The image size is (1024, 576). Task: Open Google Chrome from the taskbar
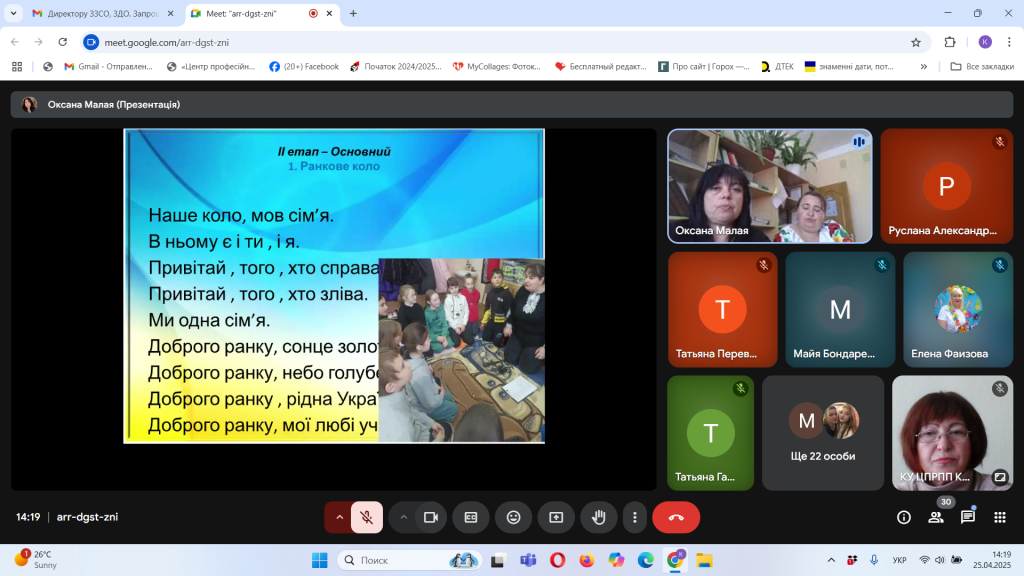(675, 560)
